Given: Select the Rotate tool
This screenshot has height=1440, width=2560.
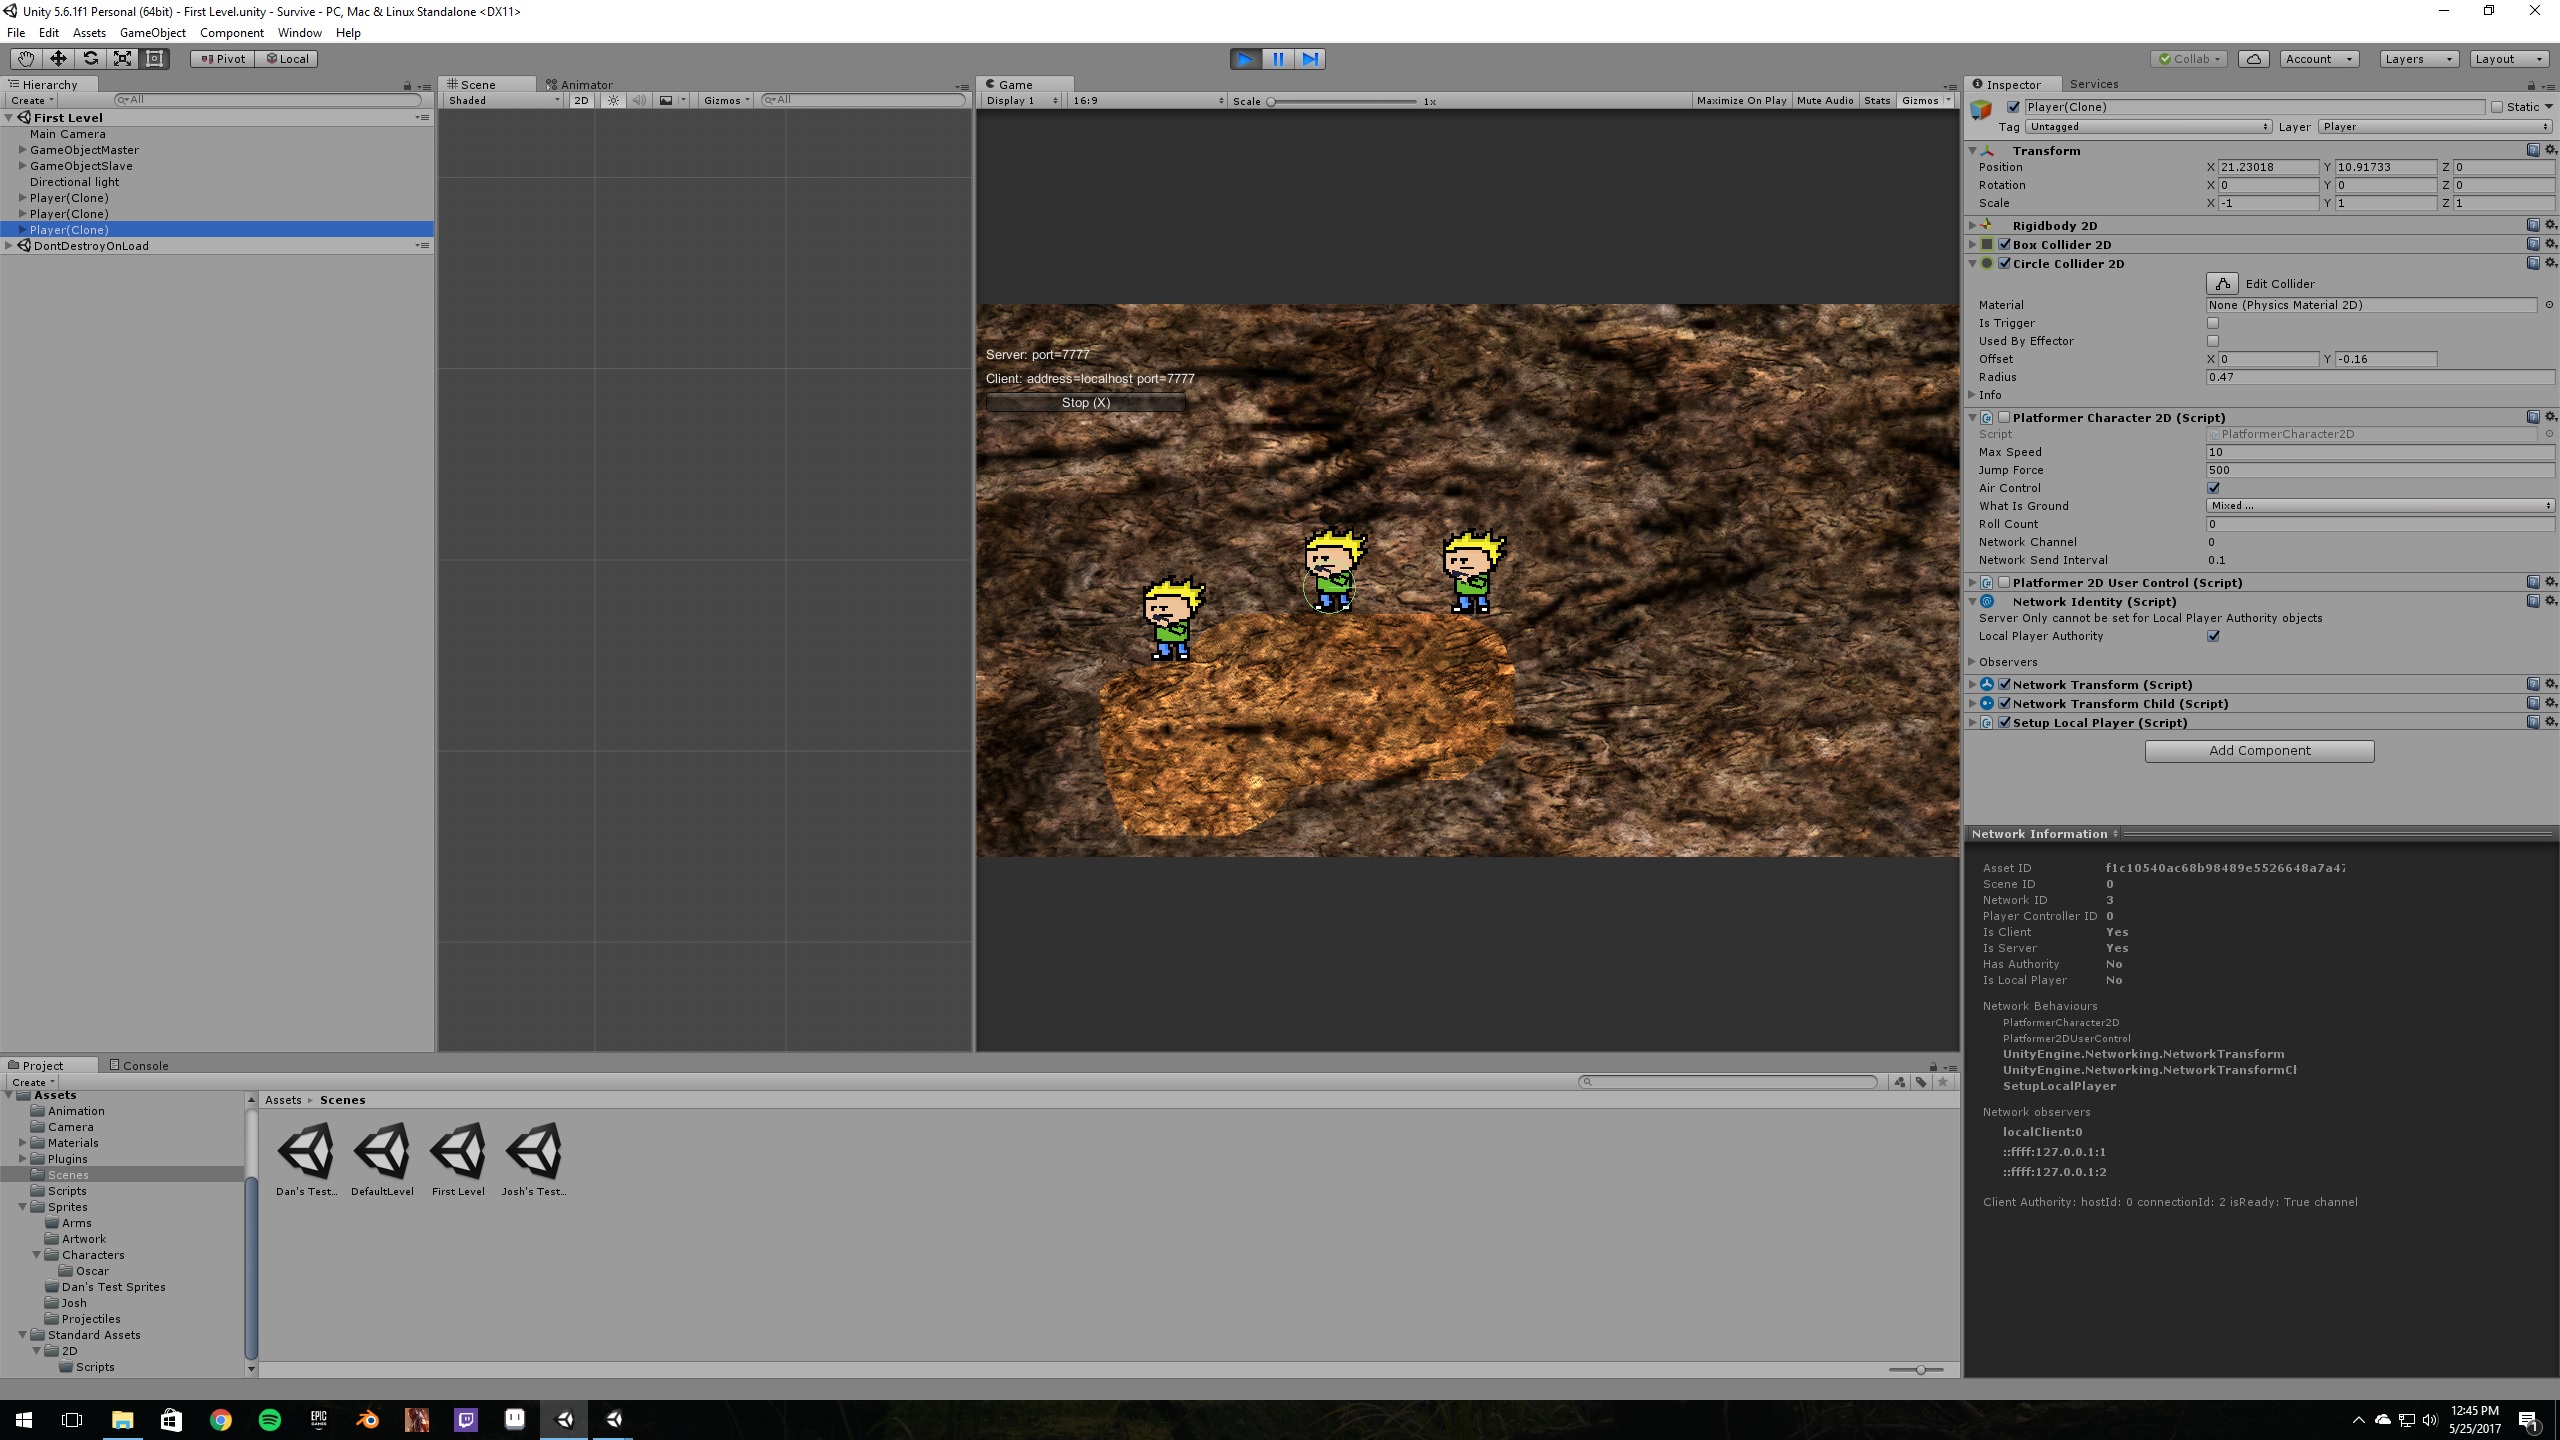Looking at the screenshot, I should (x=90, y=58).
